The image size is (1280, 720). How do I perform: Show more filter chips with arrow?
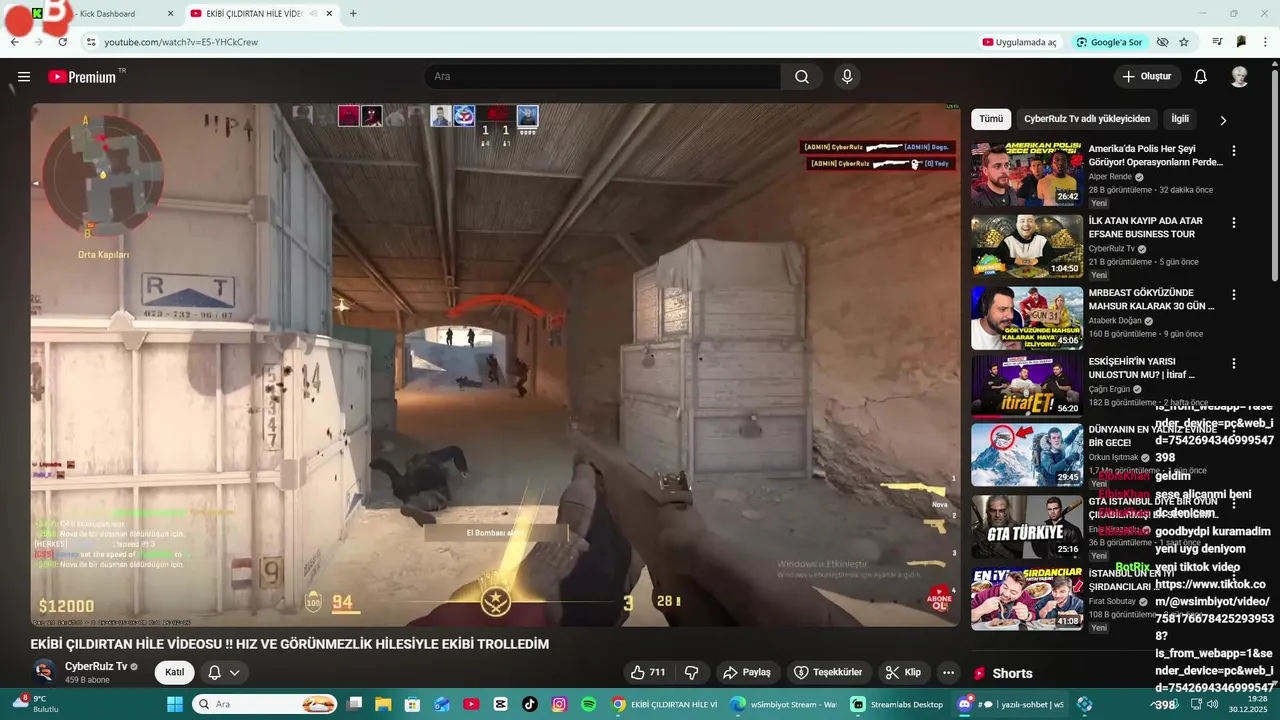tap(1223, 120)
